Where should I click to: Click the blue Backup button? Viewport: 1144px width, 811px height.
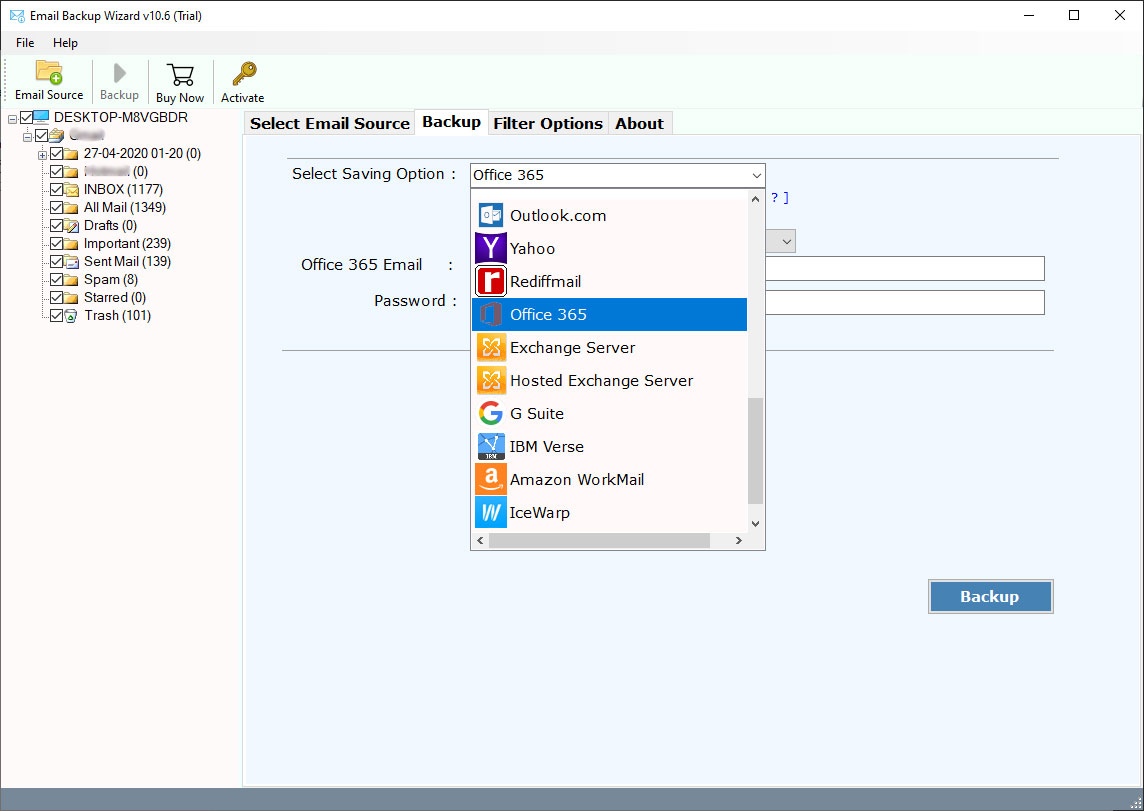(990, 597)
